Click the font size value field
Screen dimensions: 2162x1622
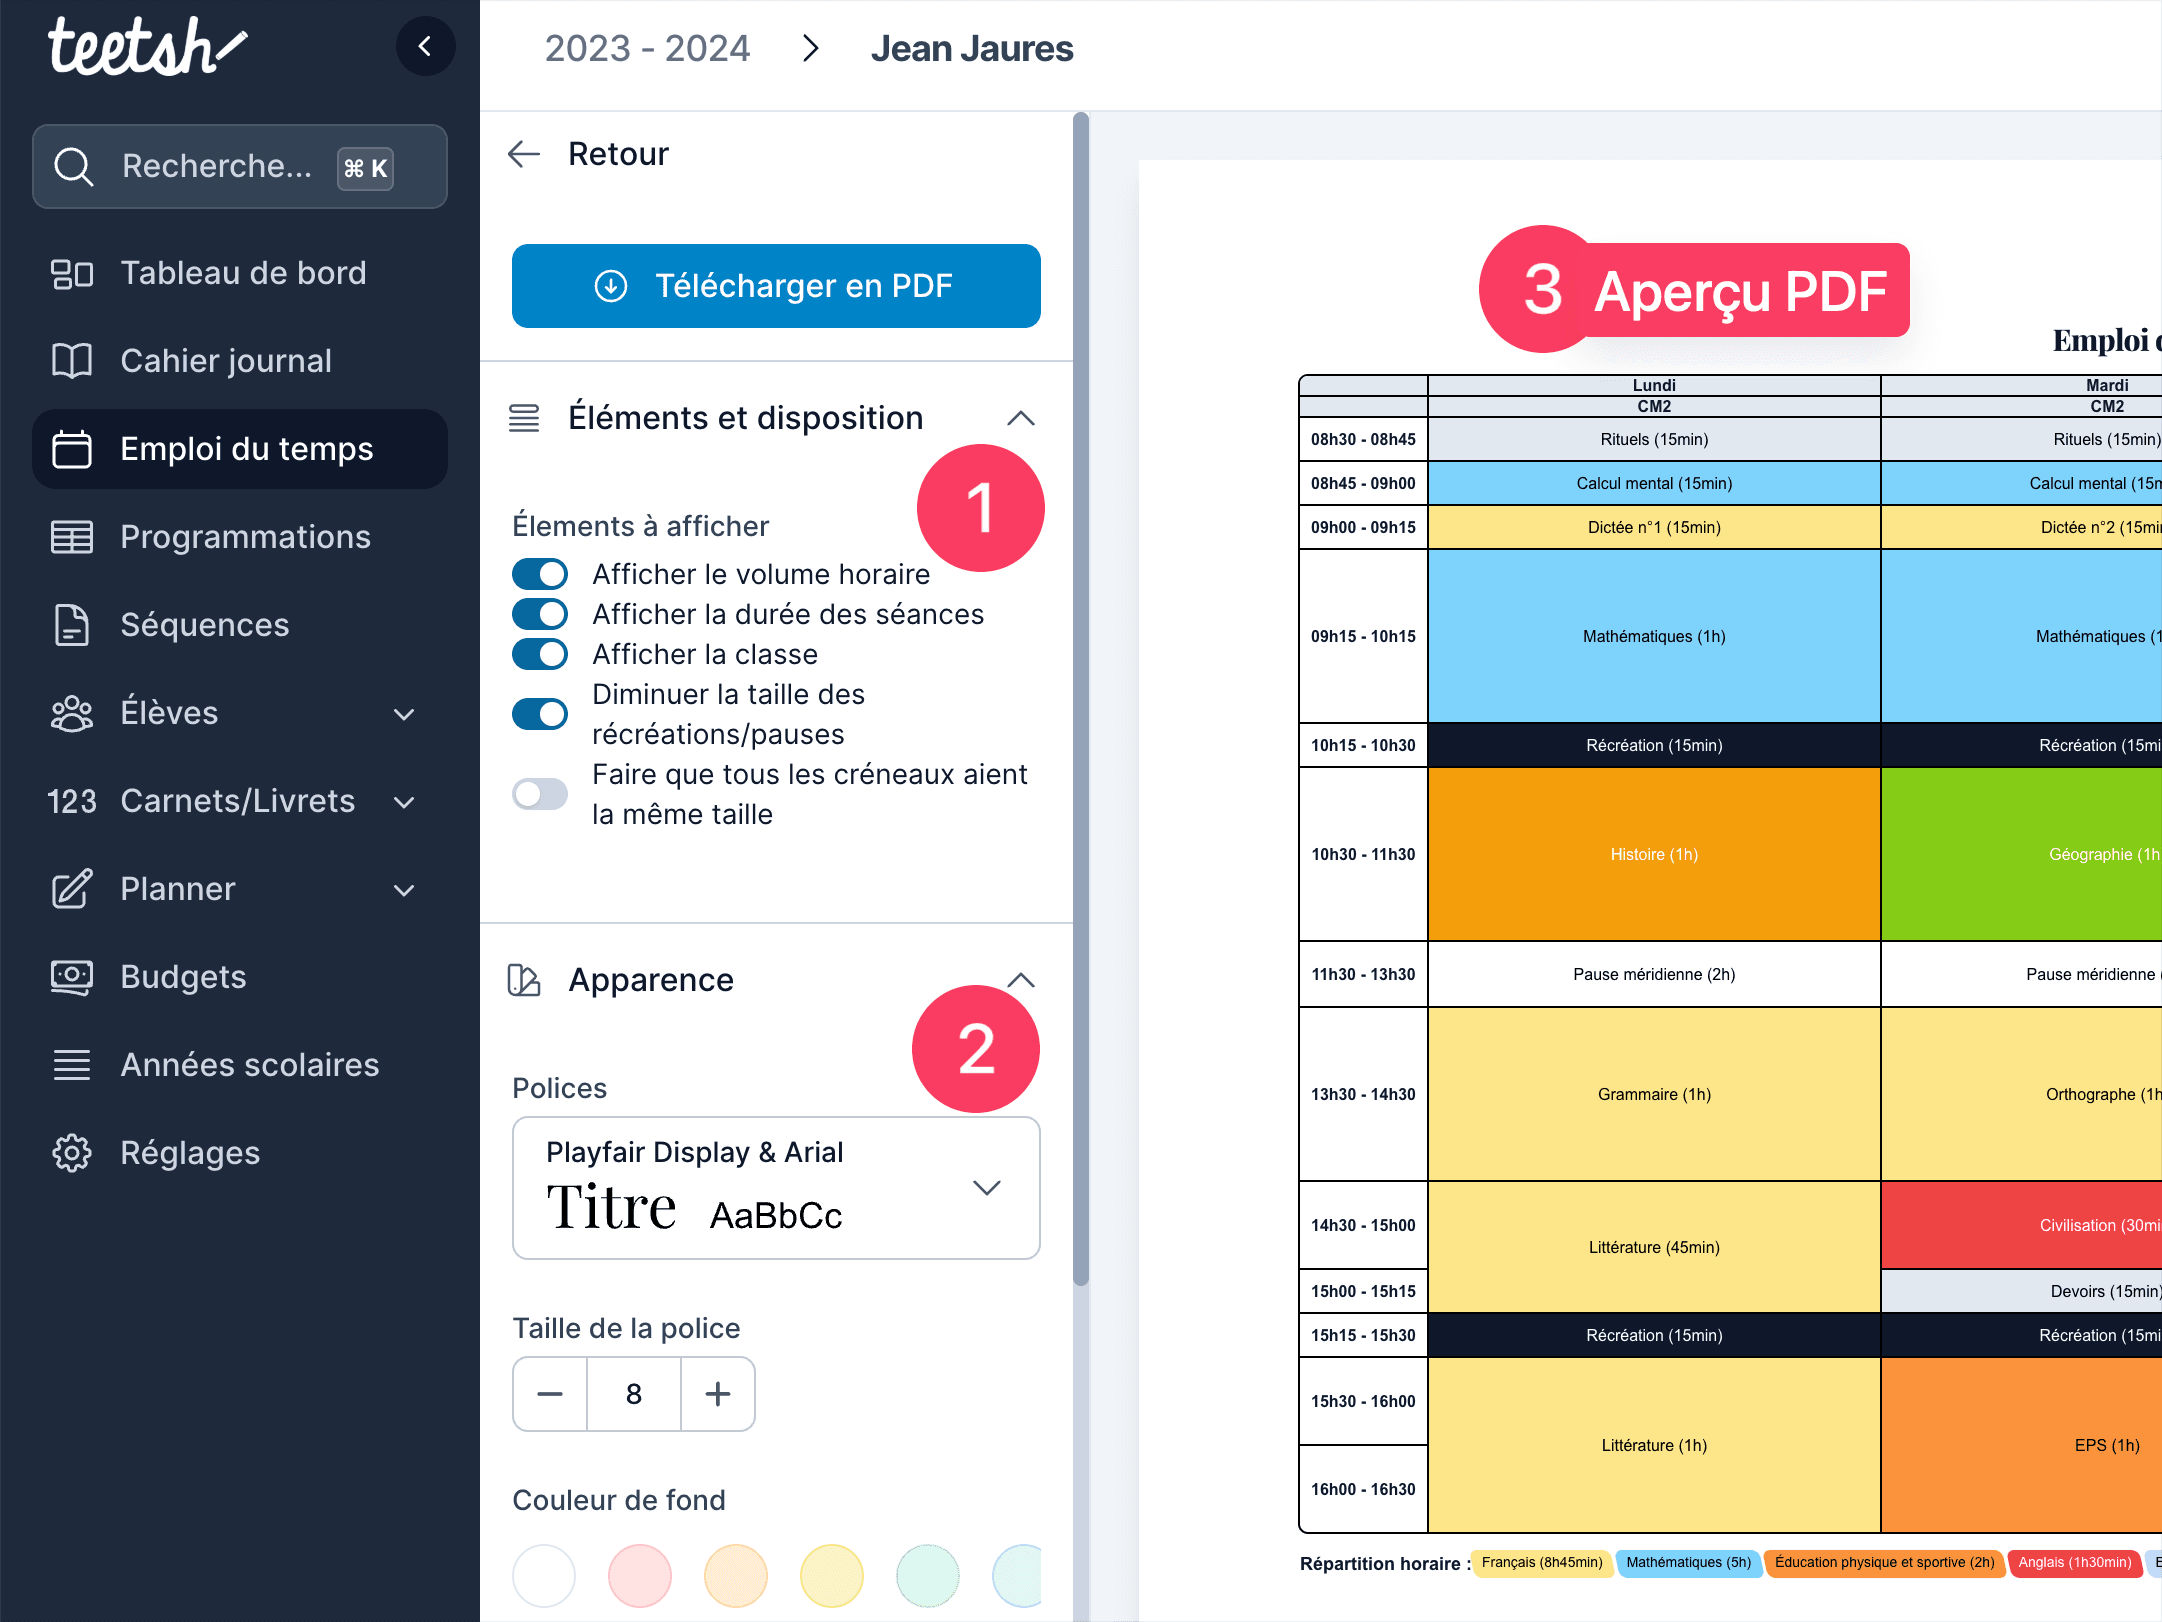634,1394
